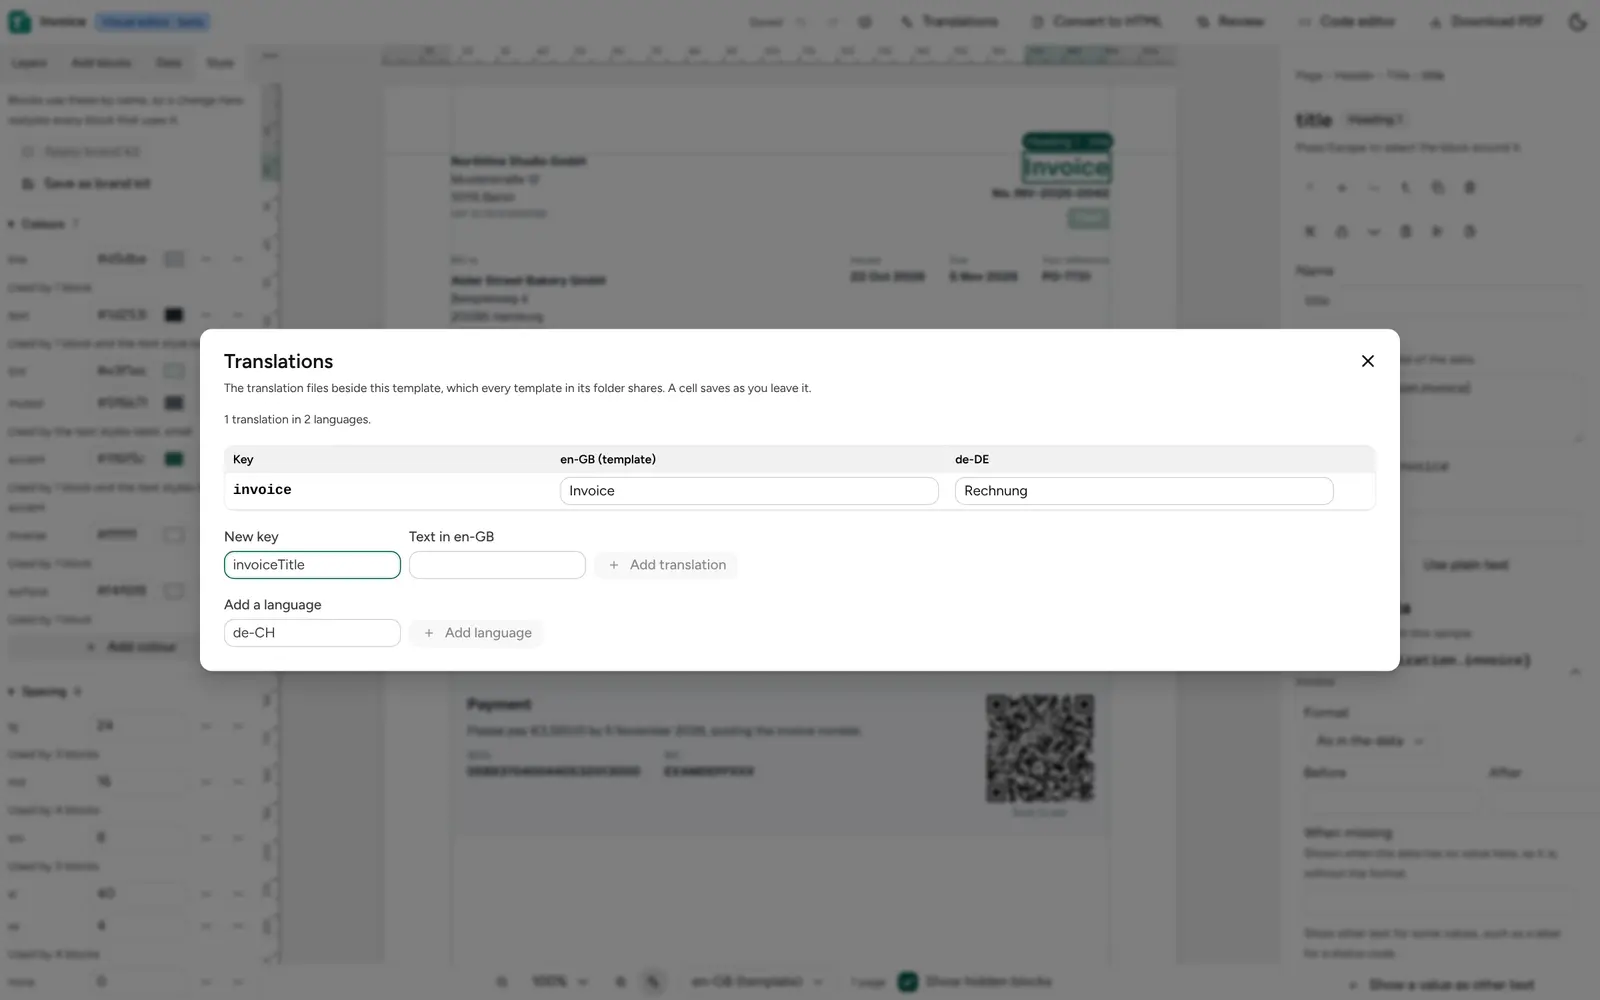1600x1000 pixels.
Task: Click the green app logo icon
Action: [x=19, y=21]
